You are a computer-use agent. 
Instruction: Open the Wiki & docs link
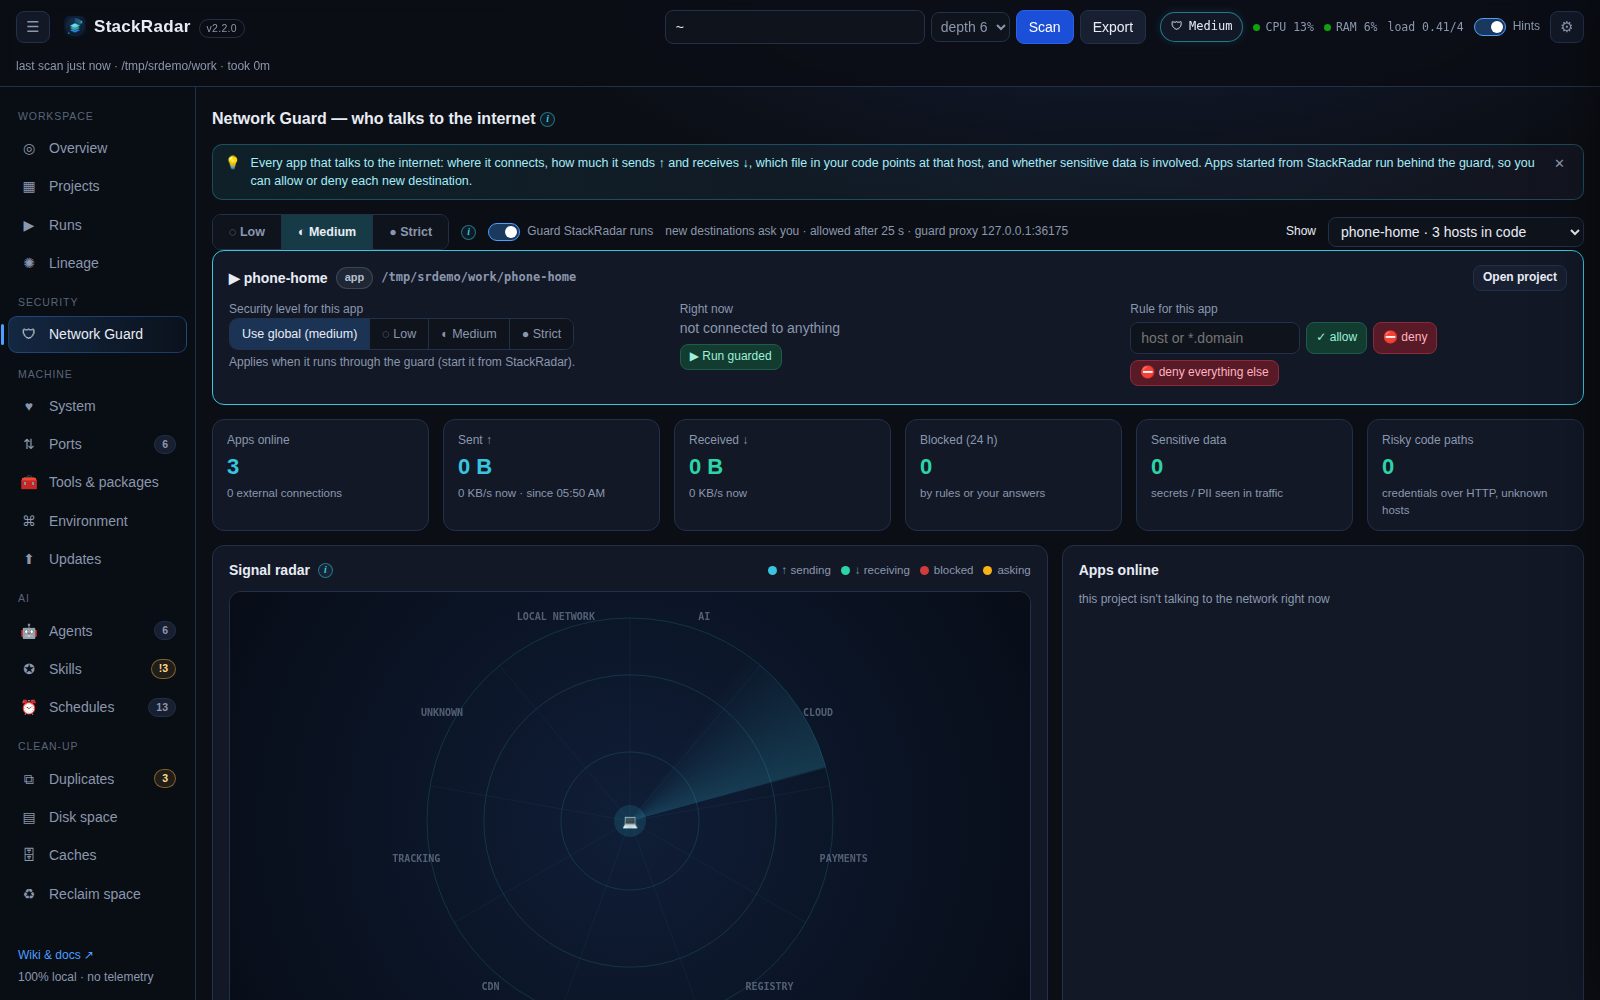point(55,955)
